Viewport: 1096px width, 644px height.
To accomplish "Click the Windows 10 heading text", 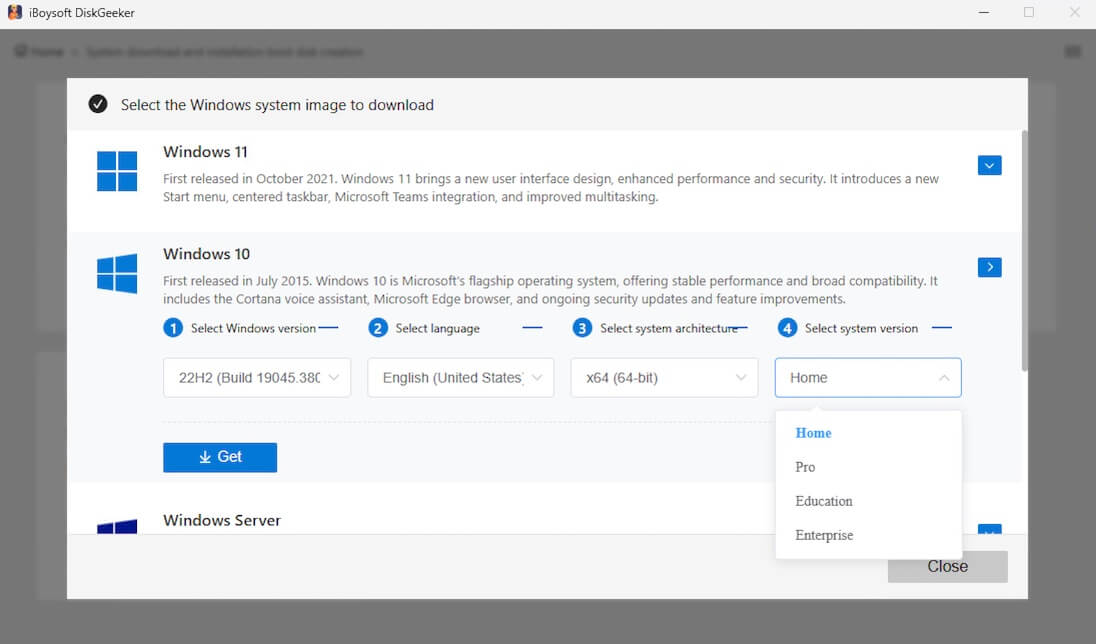I will click(x=206, y=254).
